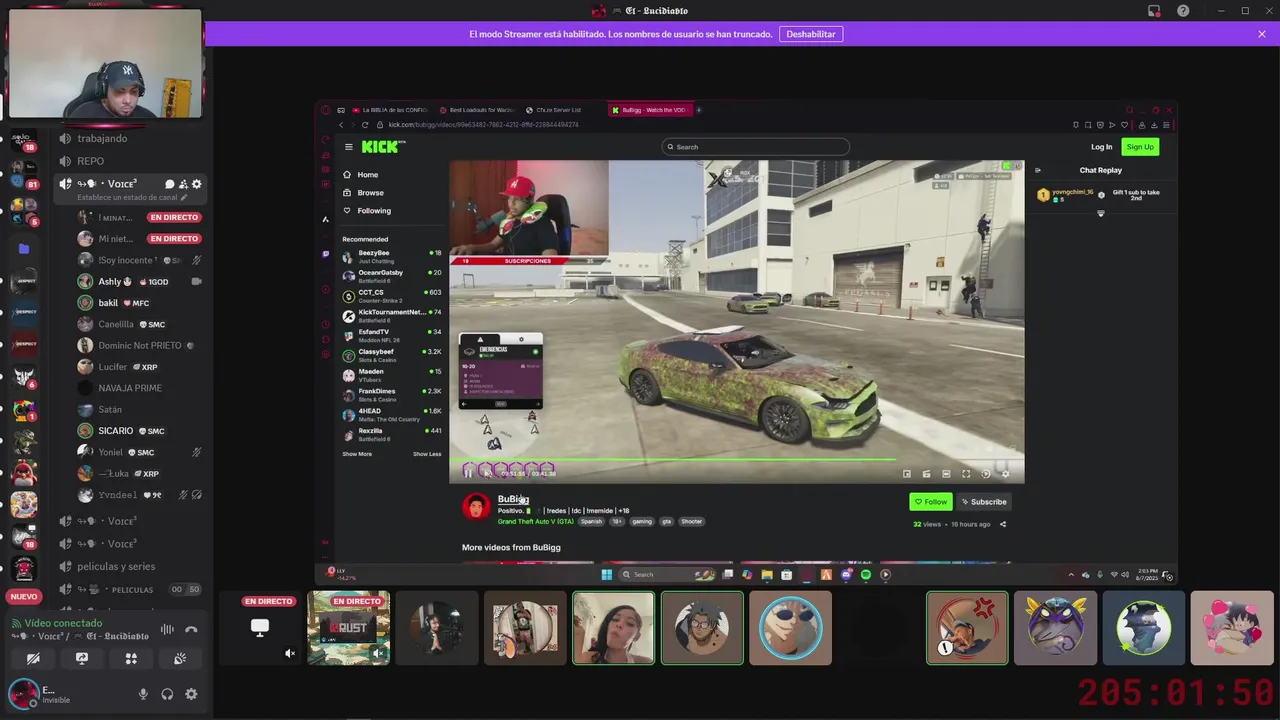
Task: Toggle headphones deafen in user panel
Action: (x=167, y=694)
